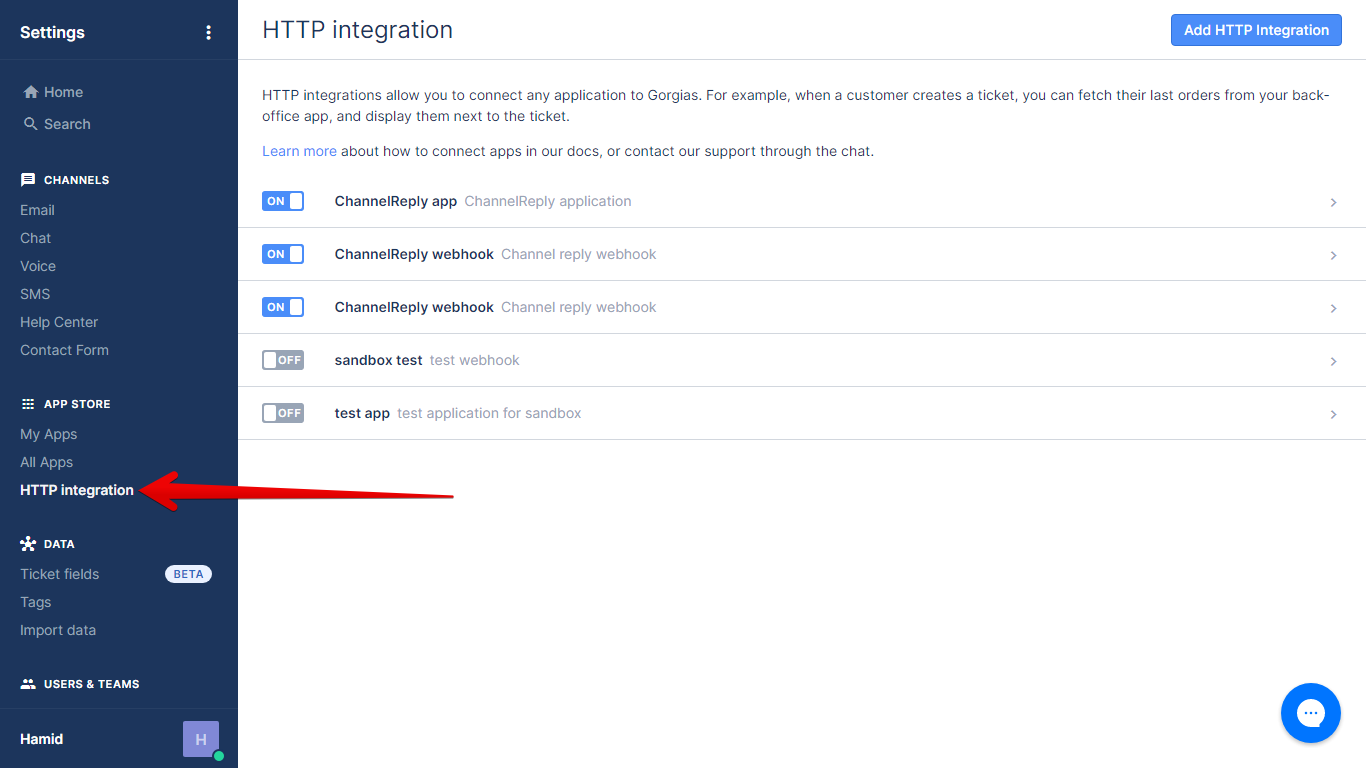Screen dimensions: 1366x768
Task: Click the Channels section message icon
Action: tap(28, 180)
